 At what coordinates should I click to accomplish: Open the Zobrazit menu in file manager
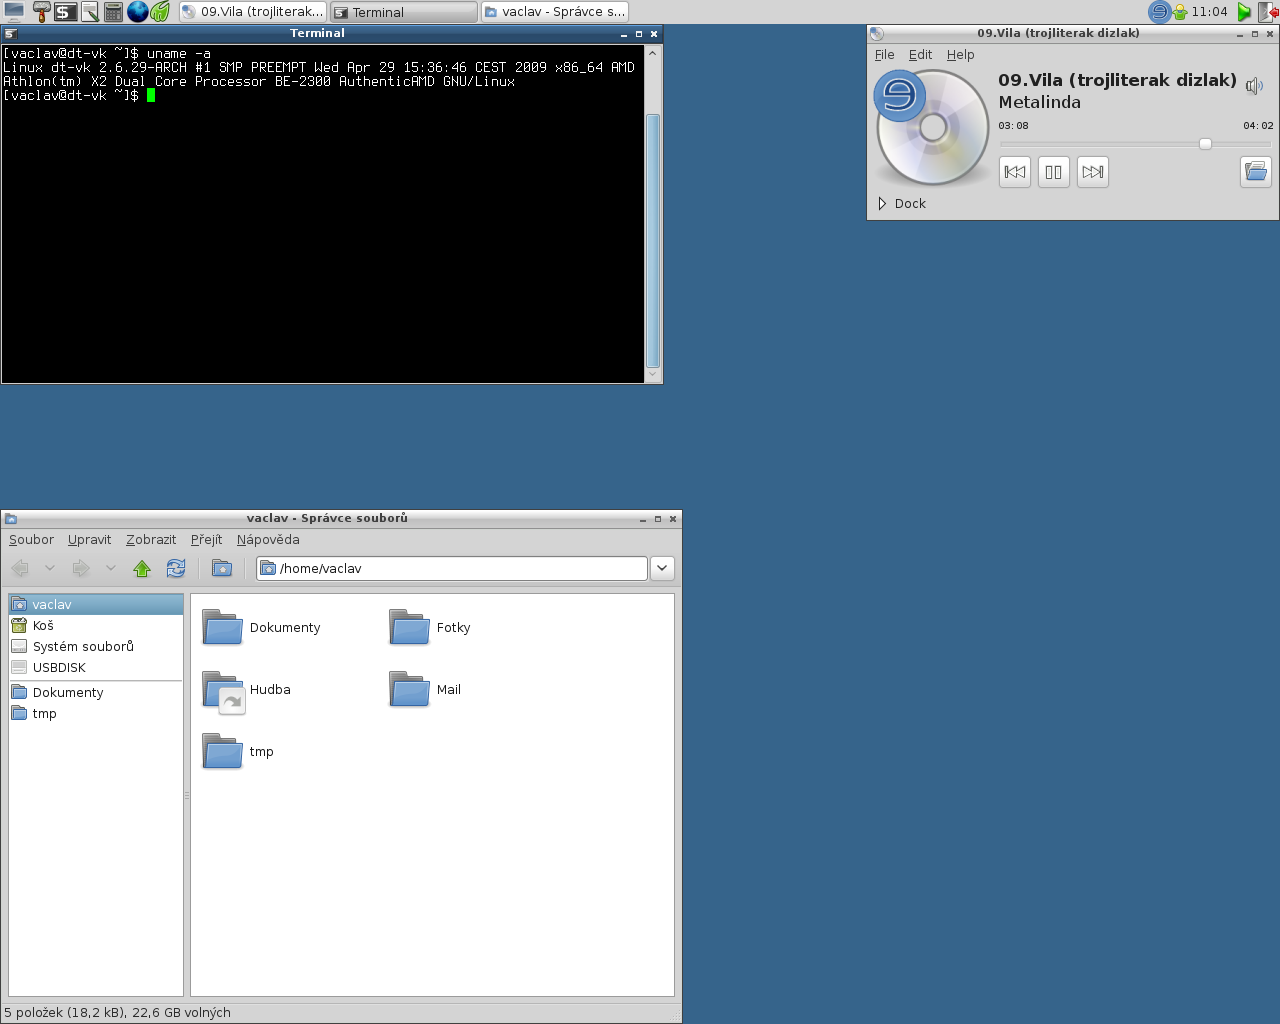pyautogui.click(x=151, y=539)
